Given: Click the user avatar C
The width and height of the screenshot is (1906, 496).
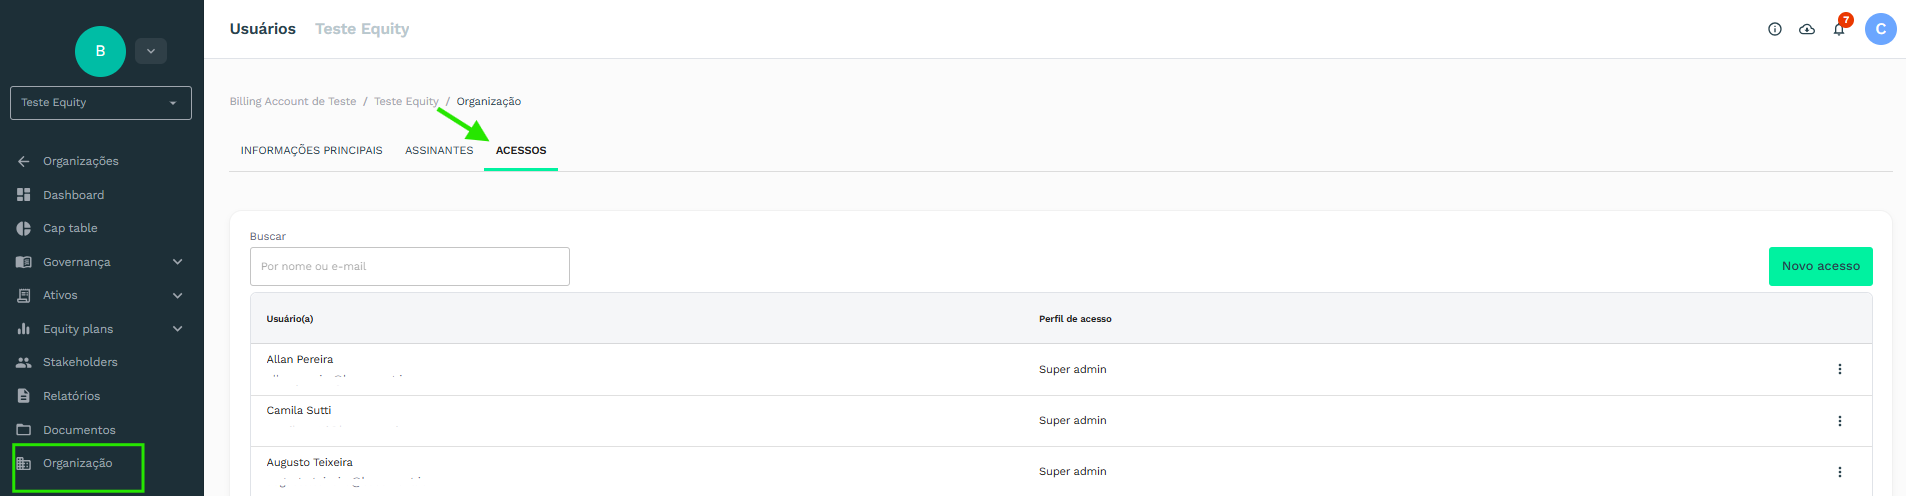Looking at the screenshot, I should (1880, 29).
